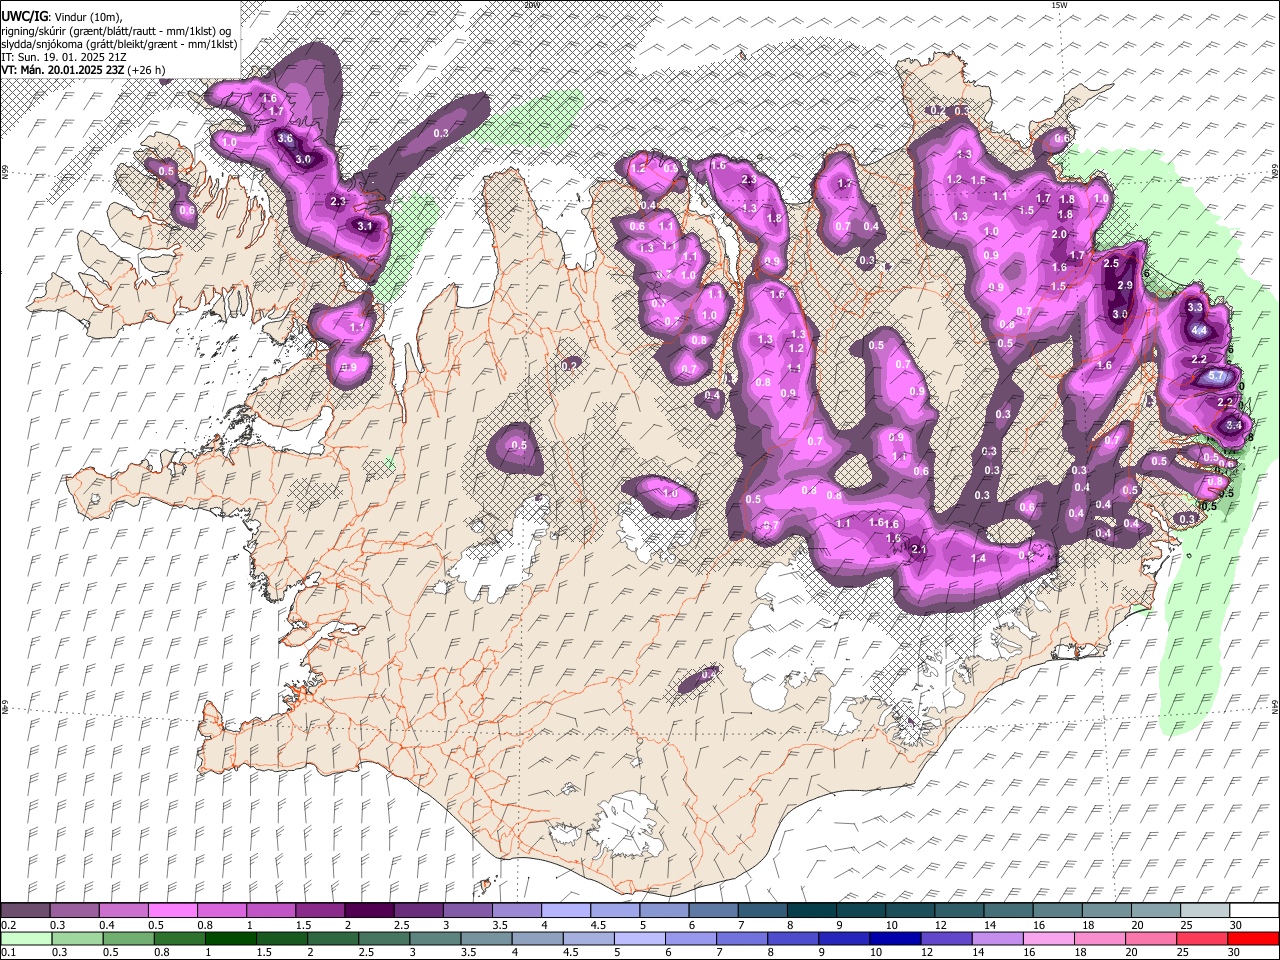Click the 'UWC/IG' title text
Image resolution: width=1280 pixels, height=960 pixels.
click(24, 17)
